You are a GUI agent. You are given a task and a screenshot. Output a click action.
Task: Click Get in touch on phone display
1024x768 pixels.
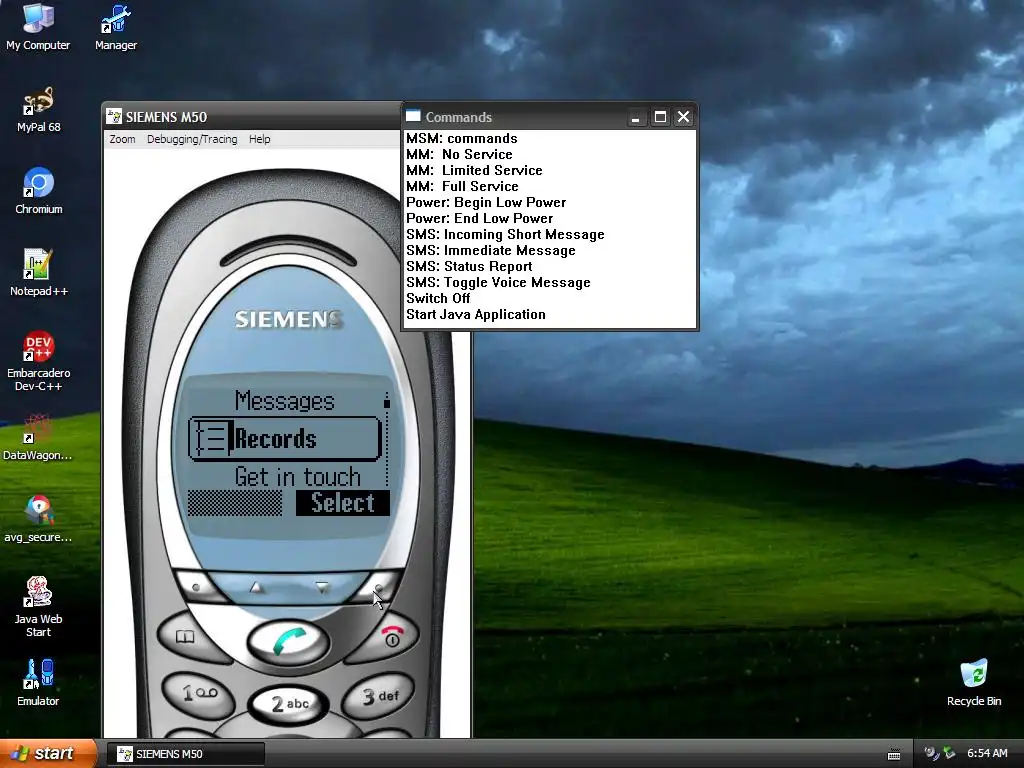click(298, 477)
